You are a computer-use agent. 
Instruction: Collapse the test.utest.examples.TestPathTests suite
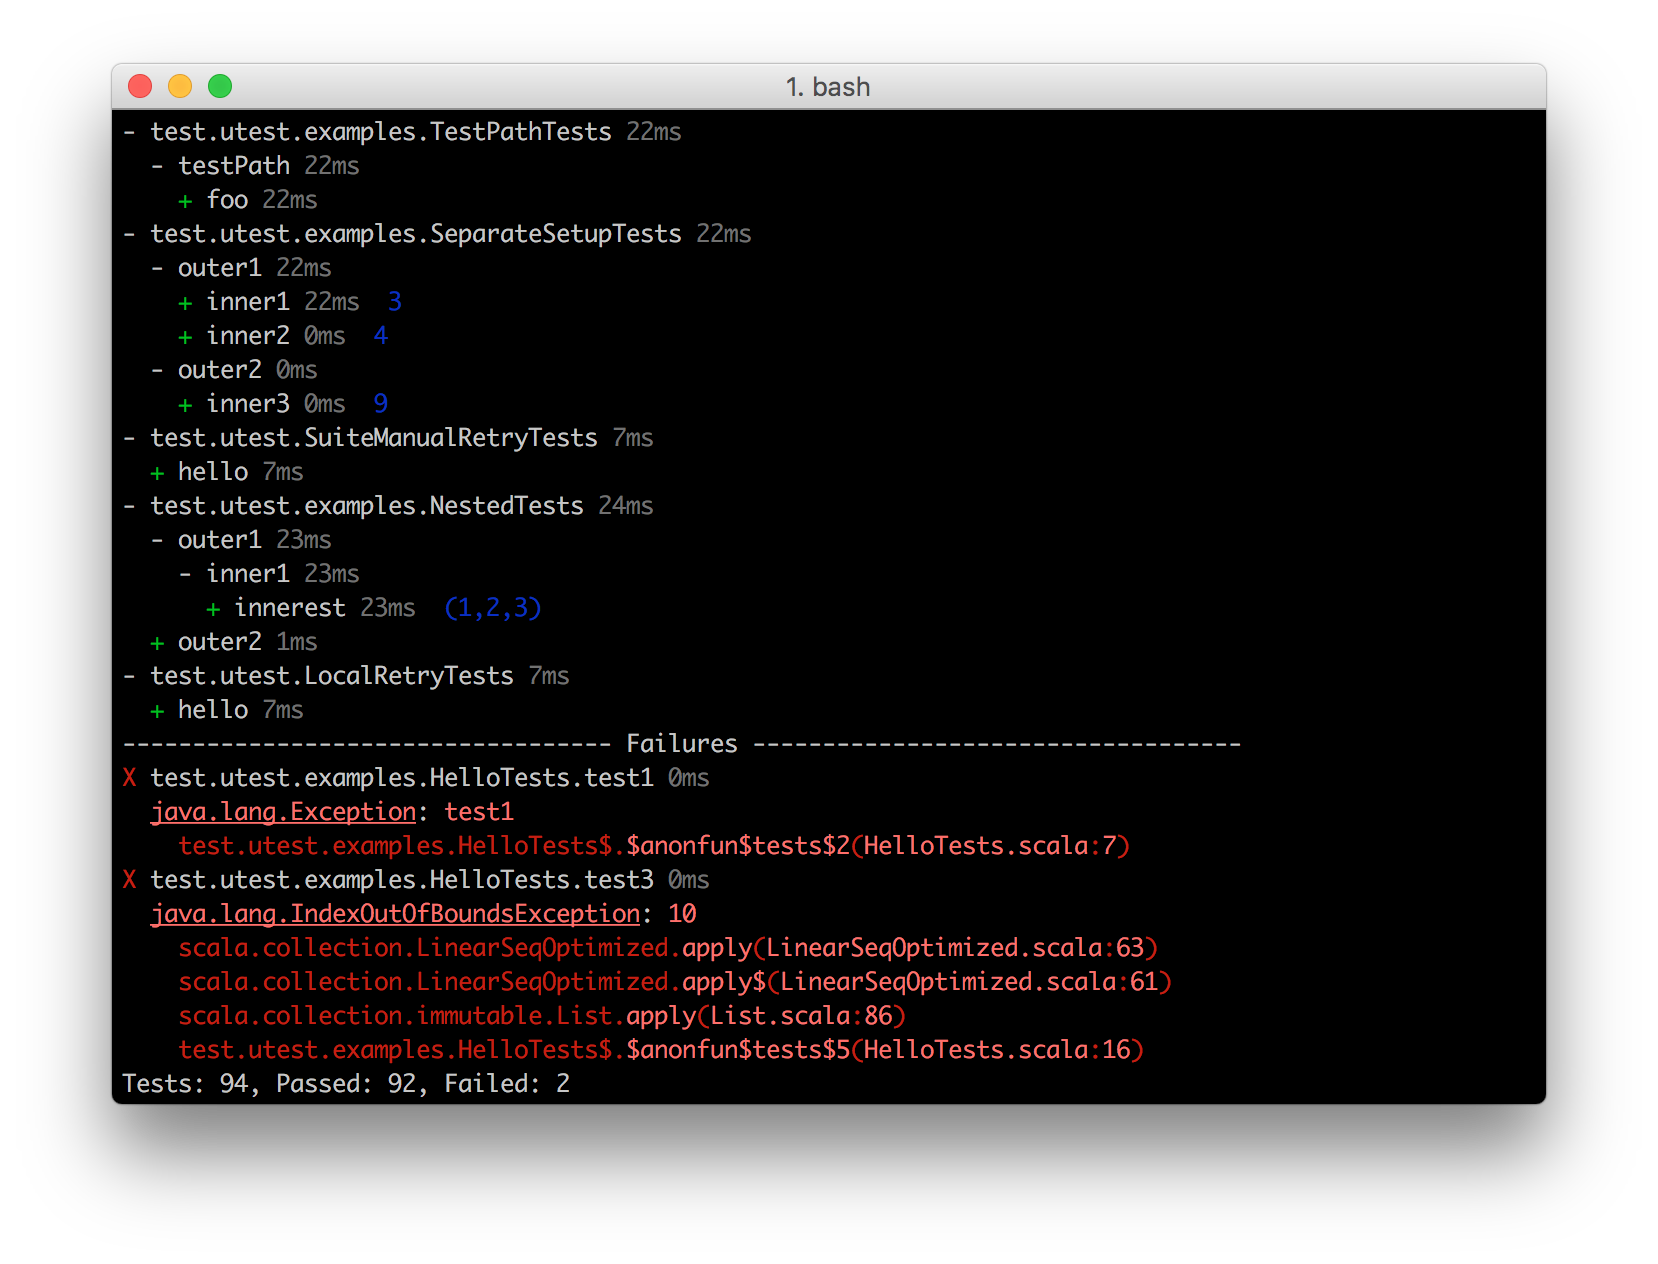click(129, 131)
